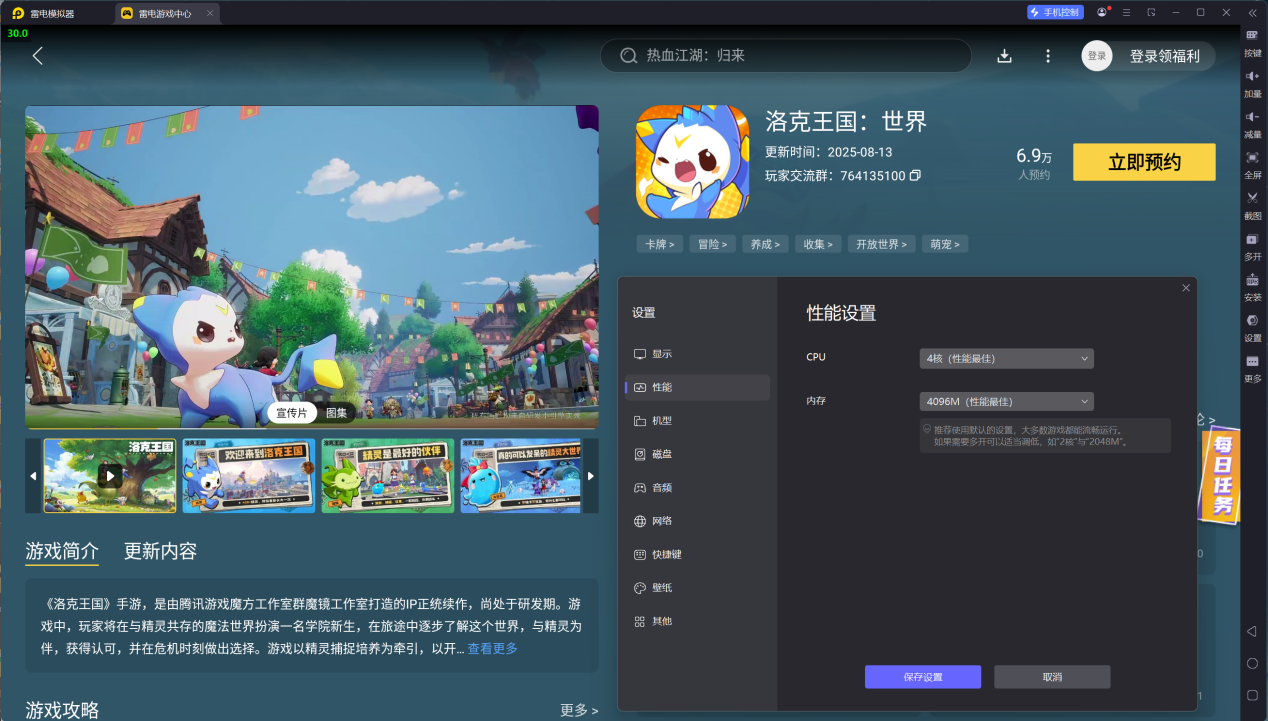Open the 截图 screenshot tool icon
Image resolution: width=1268 pixels, height=721 pixels.
[x=1253, y=200]
